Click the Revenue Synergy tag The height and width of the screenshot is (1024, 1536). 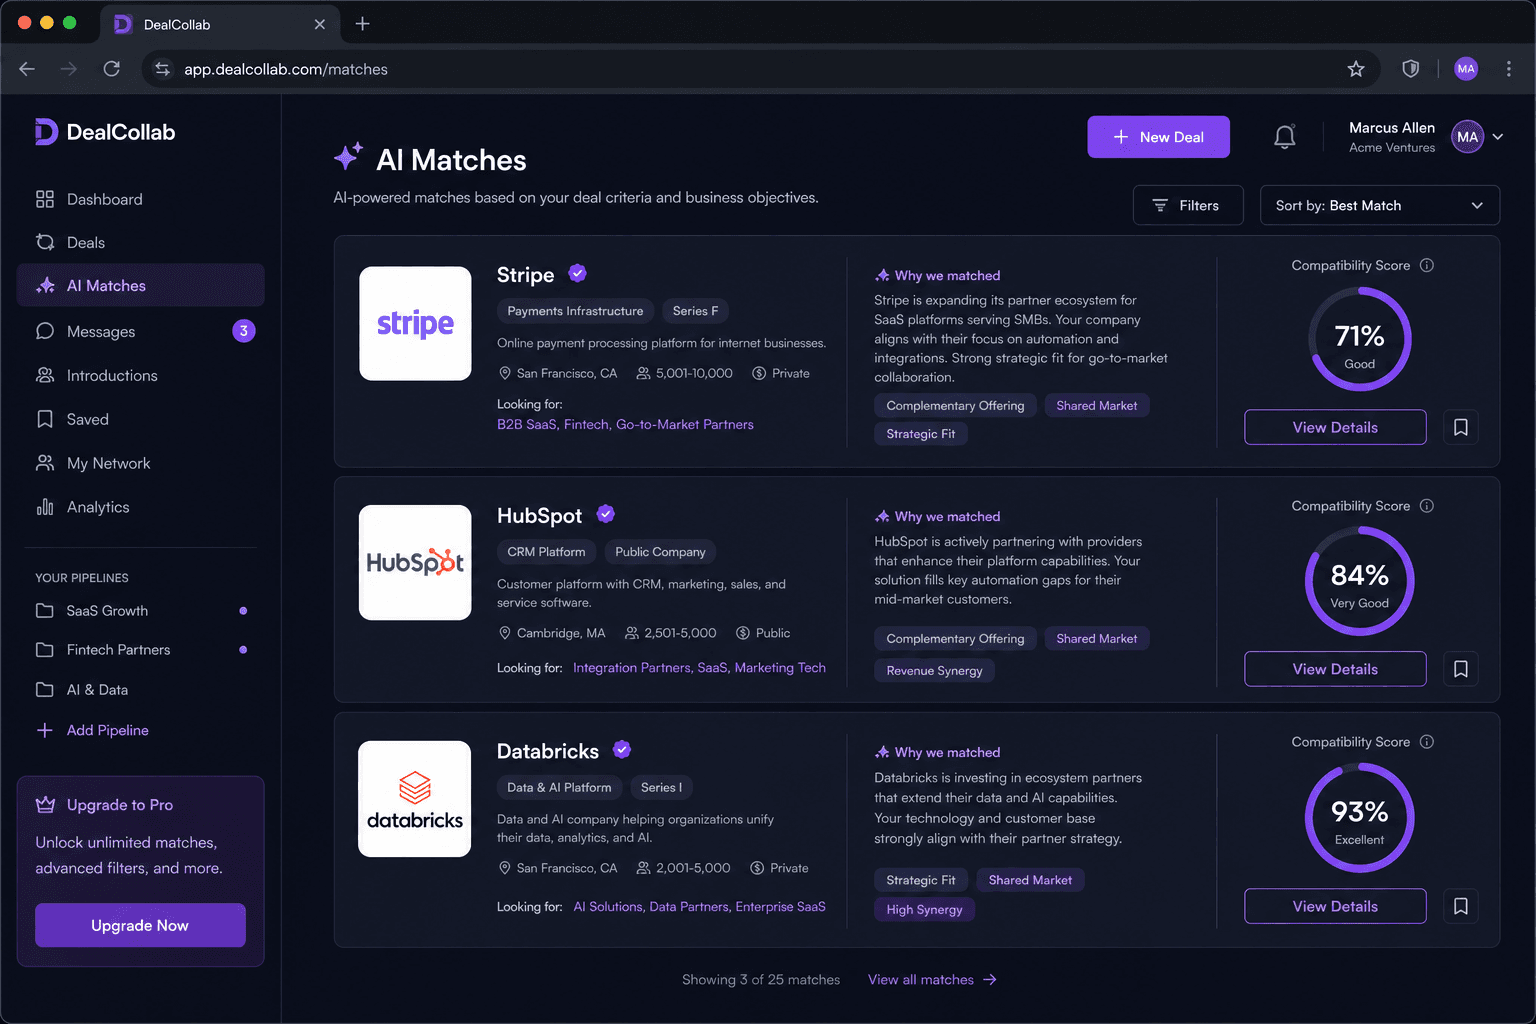click(x=934, y=670)
